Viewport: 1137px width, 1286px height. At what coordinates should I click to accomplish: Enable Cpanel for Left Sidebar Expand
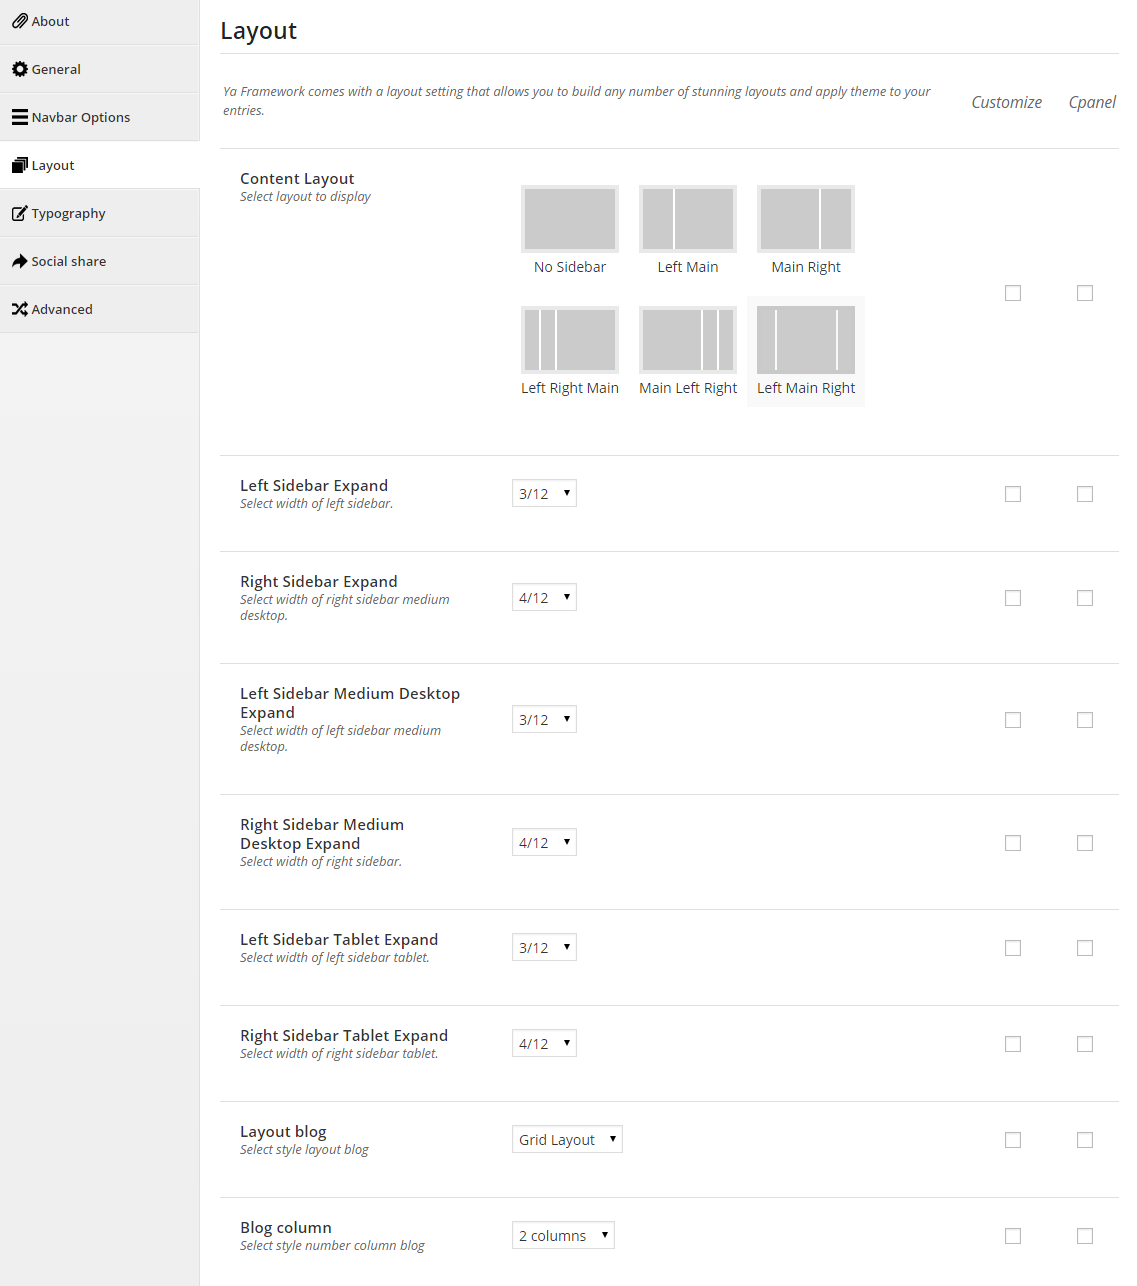tap(1085, 494)
